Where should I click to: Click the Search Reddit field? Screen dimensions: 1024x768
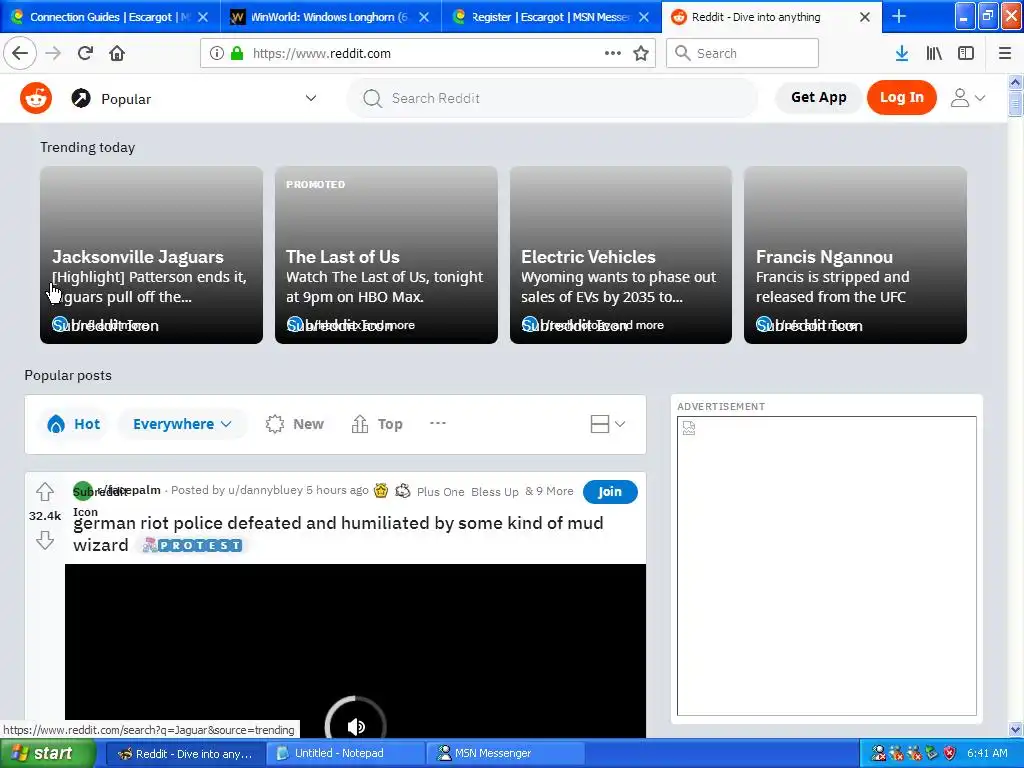[x=552, y=98]
